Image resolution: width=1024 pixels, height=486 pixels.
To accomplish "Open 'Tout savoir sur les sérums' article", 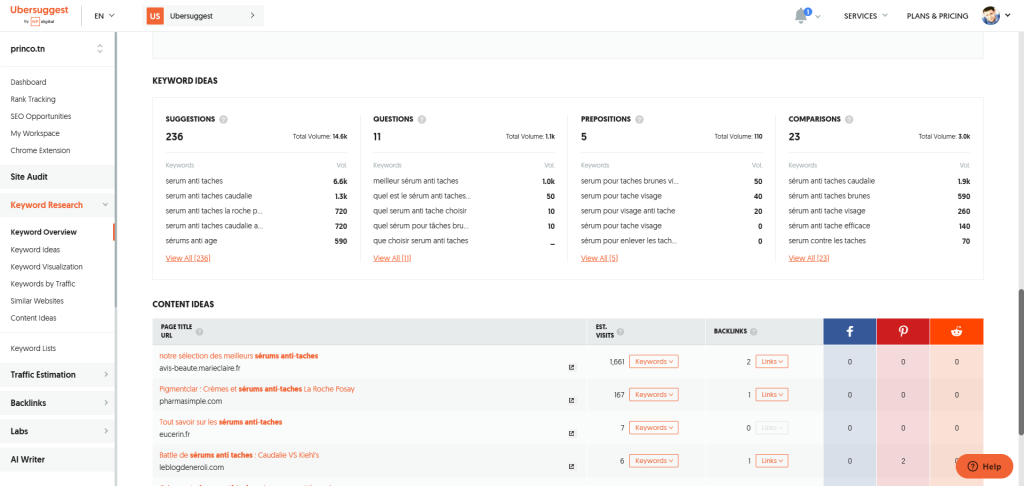I will pos(221,422).
